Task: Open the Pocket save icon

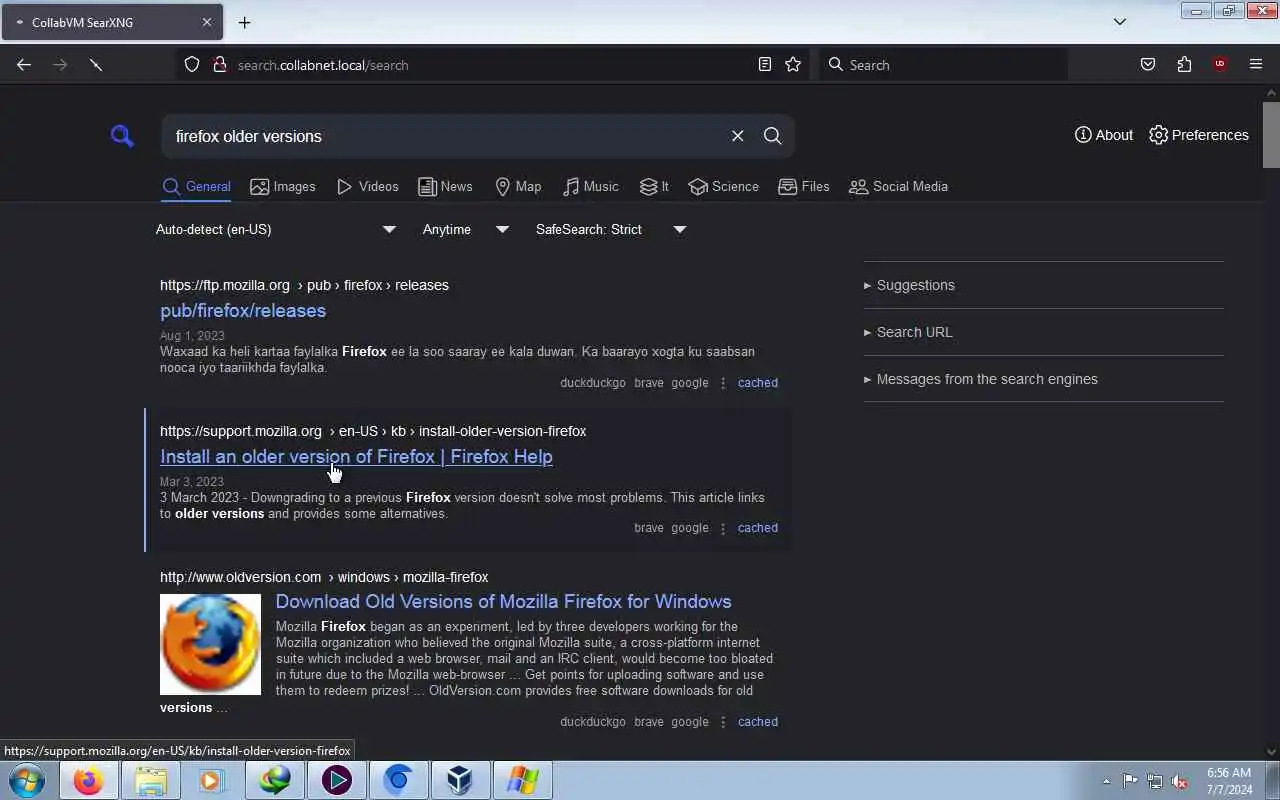Action: (1148, 64)
